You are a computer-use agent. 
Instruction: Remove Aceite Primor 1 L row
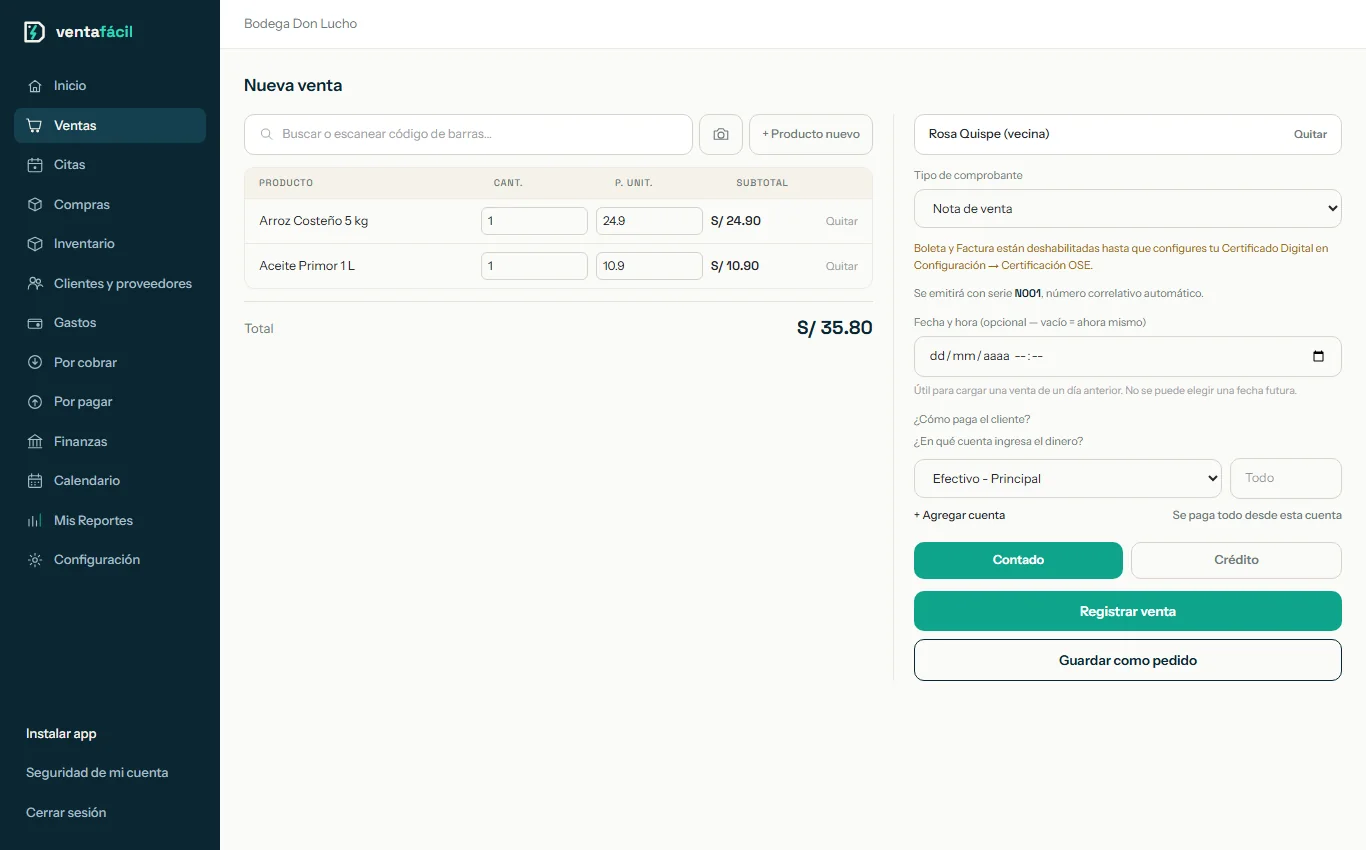point(842,266)
